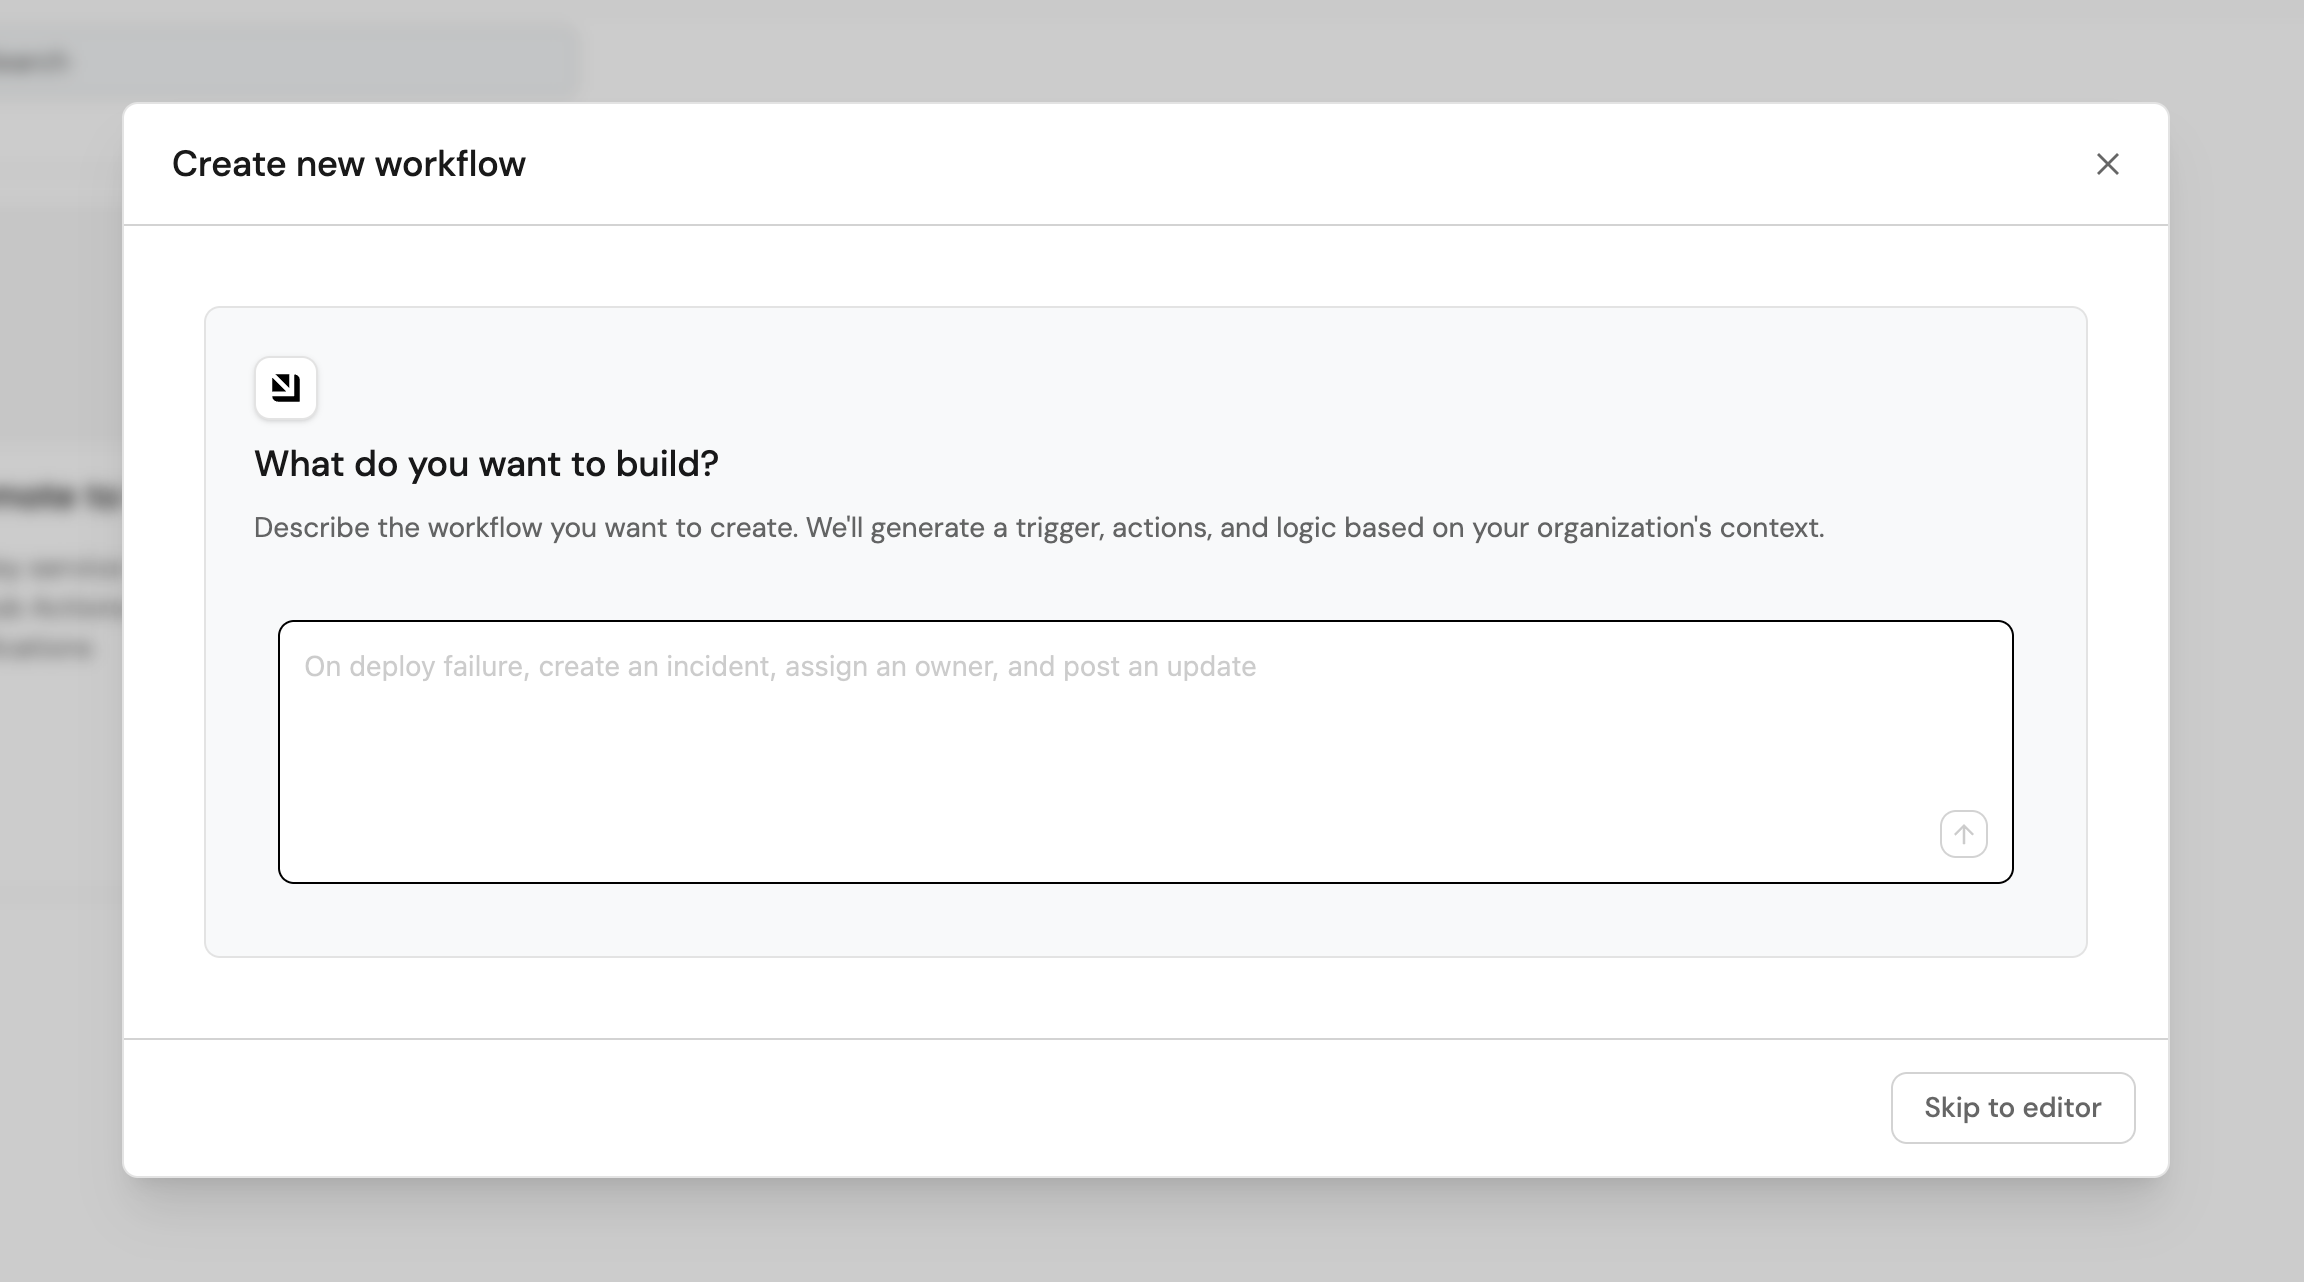Image resolution: width=2304 pixels, height=1282 pixels.
Task: Submit the prompt with the up-arrow button
Action: tap(1963, 834)
